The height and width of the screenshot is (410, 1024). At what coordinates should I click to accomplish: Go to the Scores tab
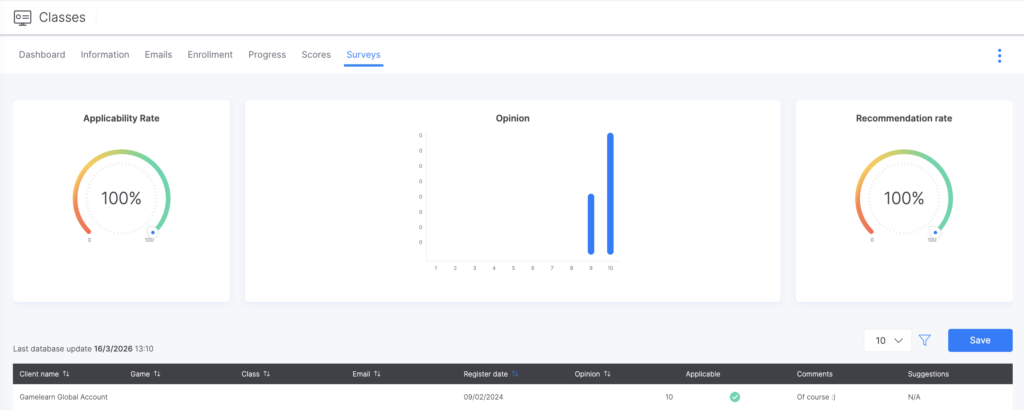pos(316,55)
